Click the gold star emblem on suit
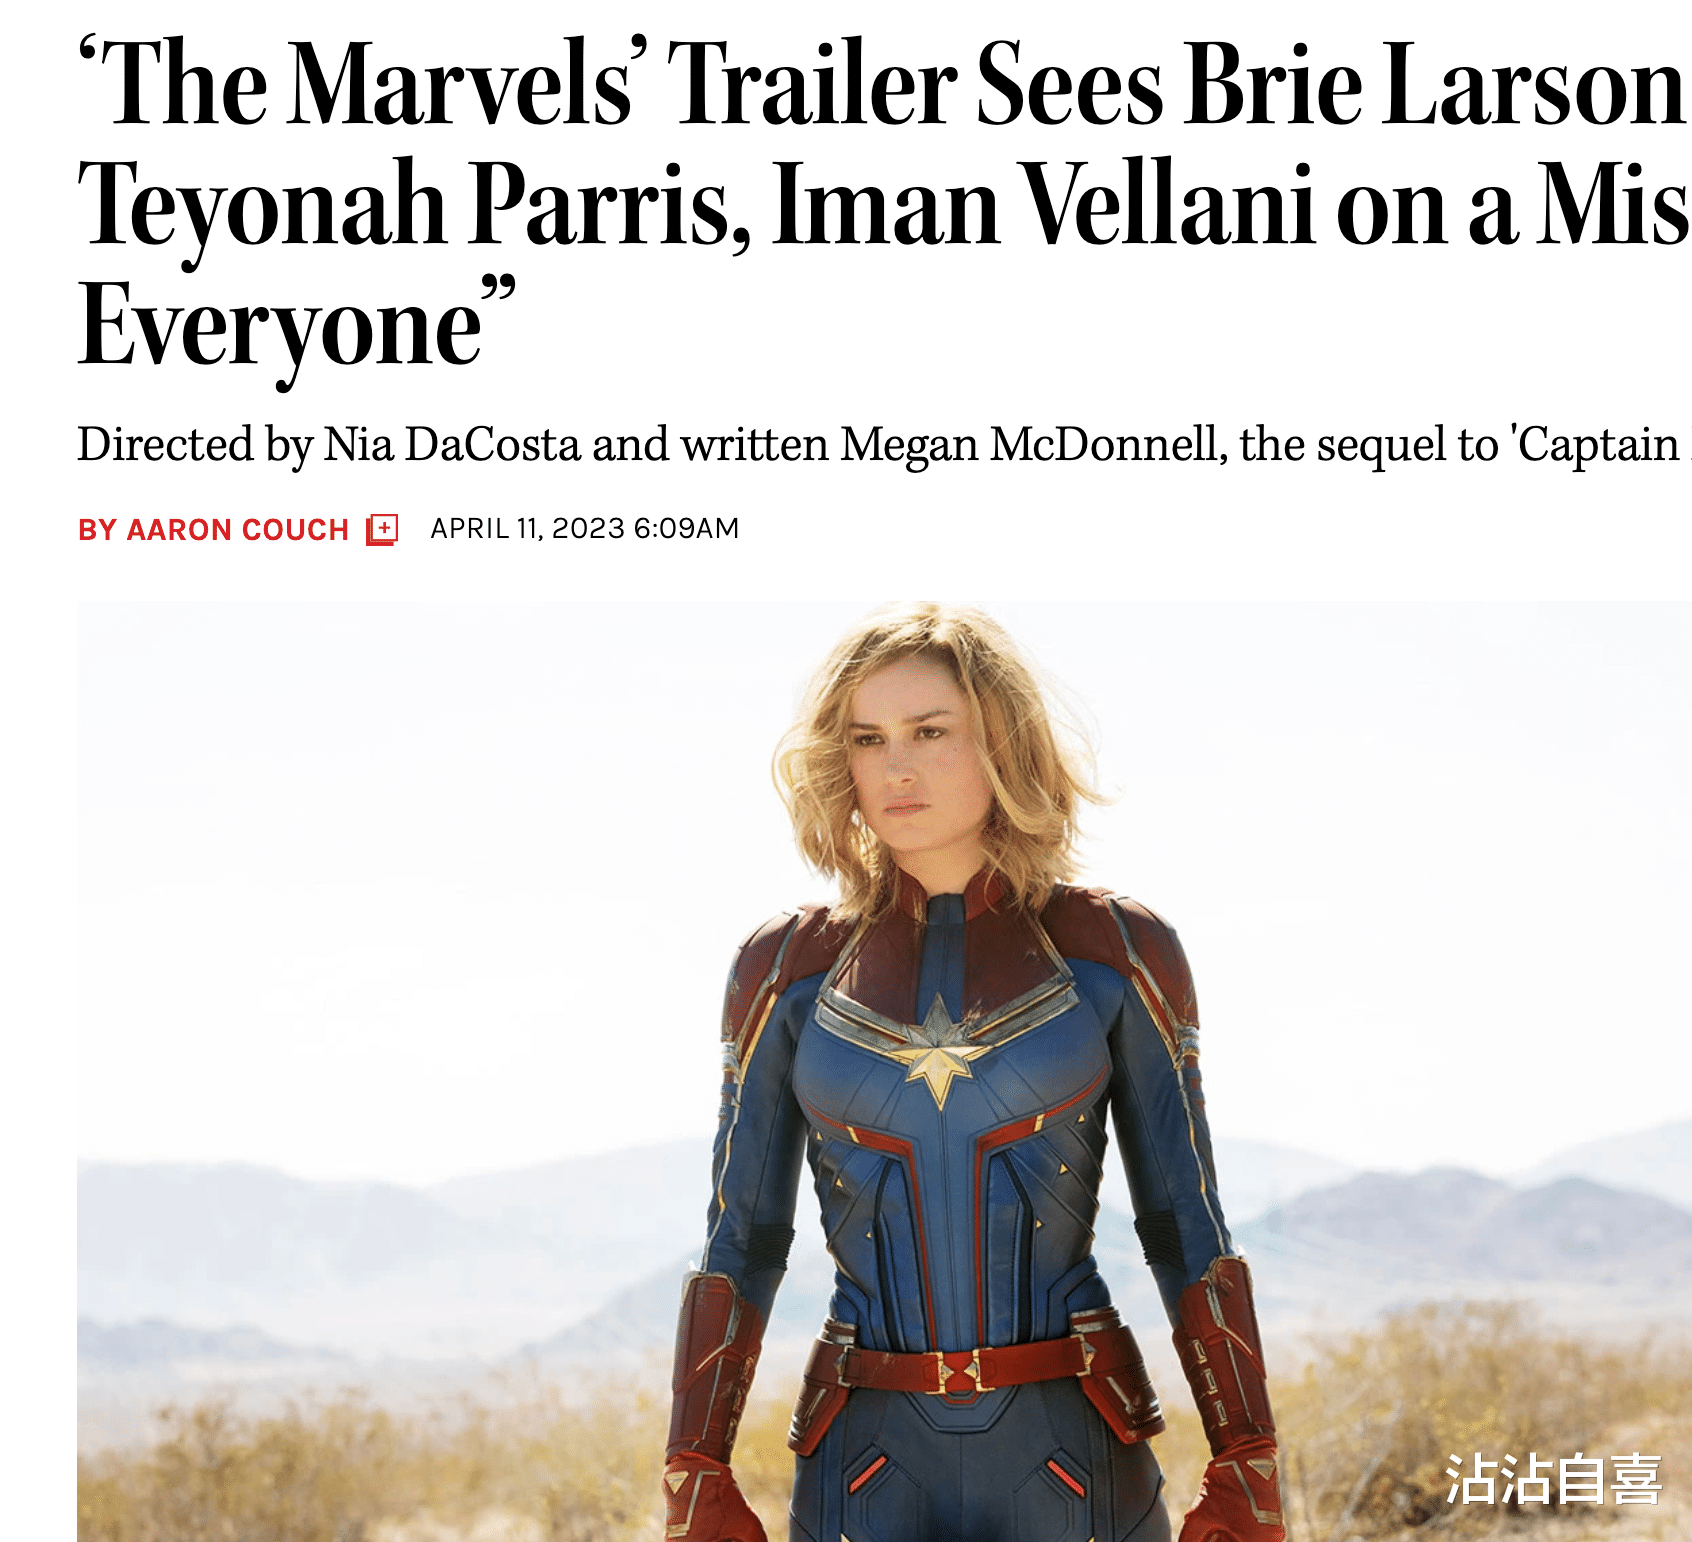The width and height of the screenshot is (1692, 1542). tap(939, 1052)
